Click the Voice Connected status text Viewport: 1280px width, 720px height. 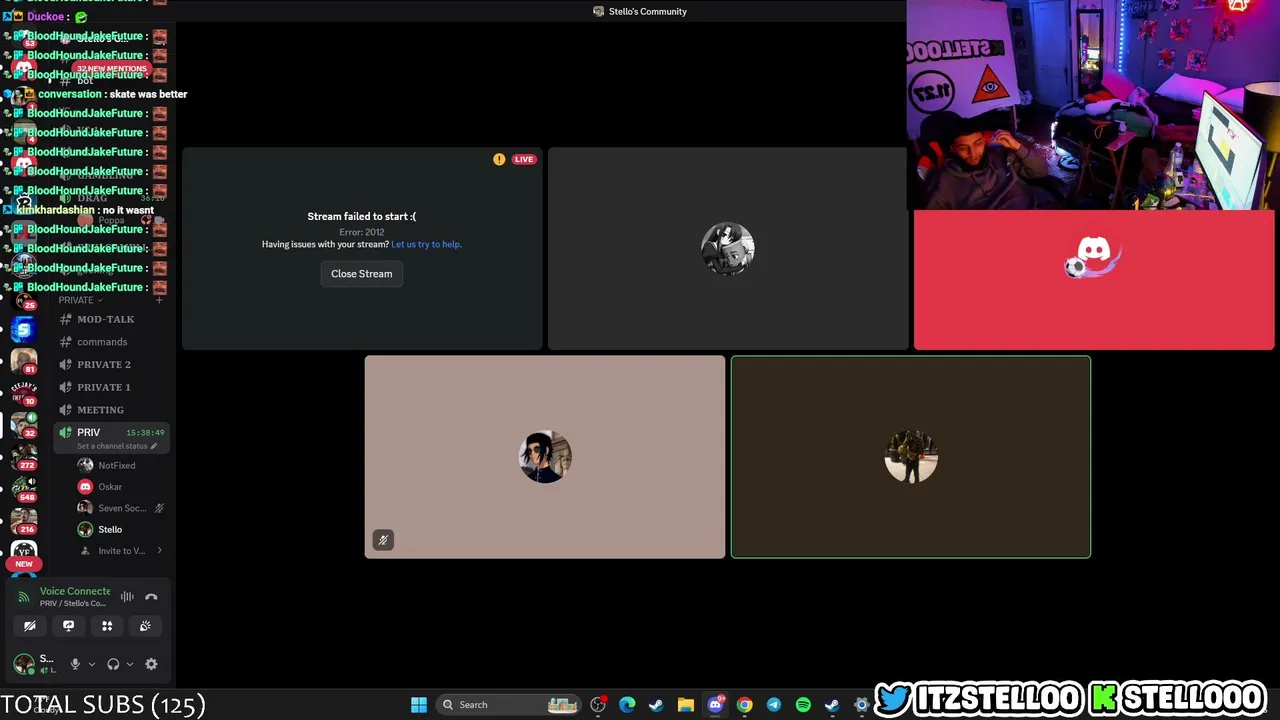pyautogui.click(x=75, y=592)
